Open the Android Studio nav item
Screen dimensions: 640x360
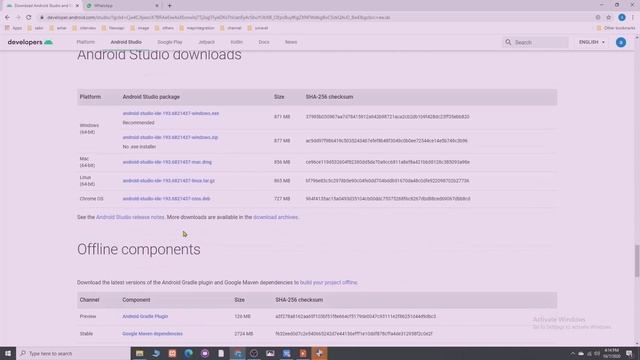126,42
